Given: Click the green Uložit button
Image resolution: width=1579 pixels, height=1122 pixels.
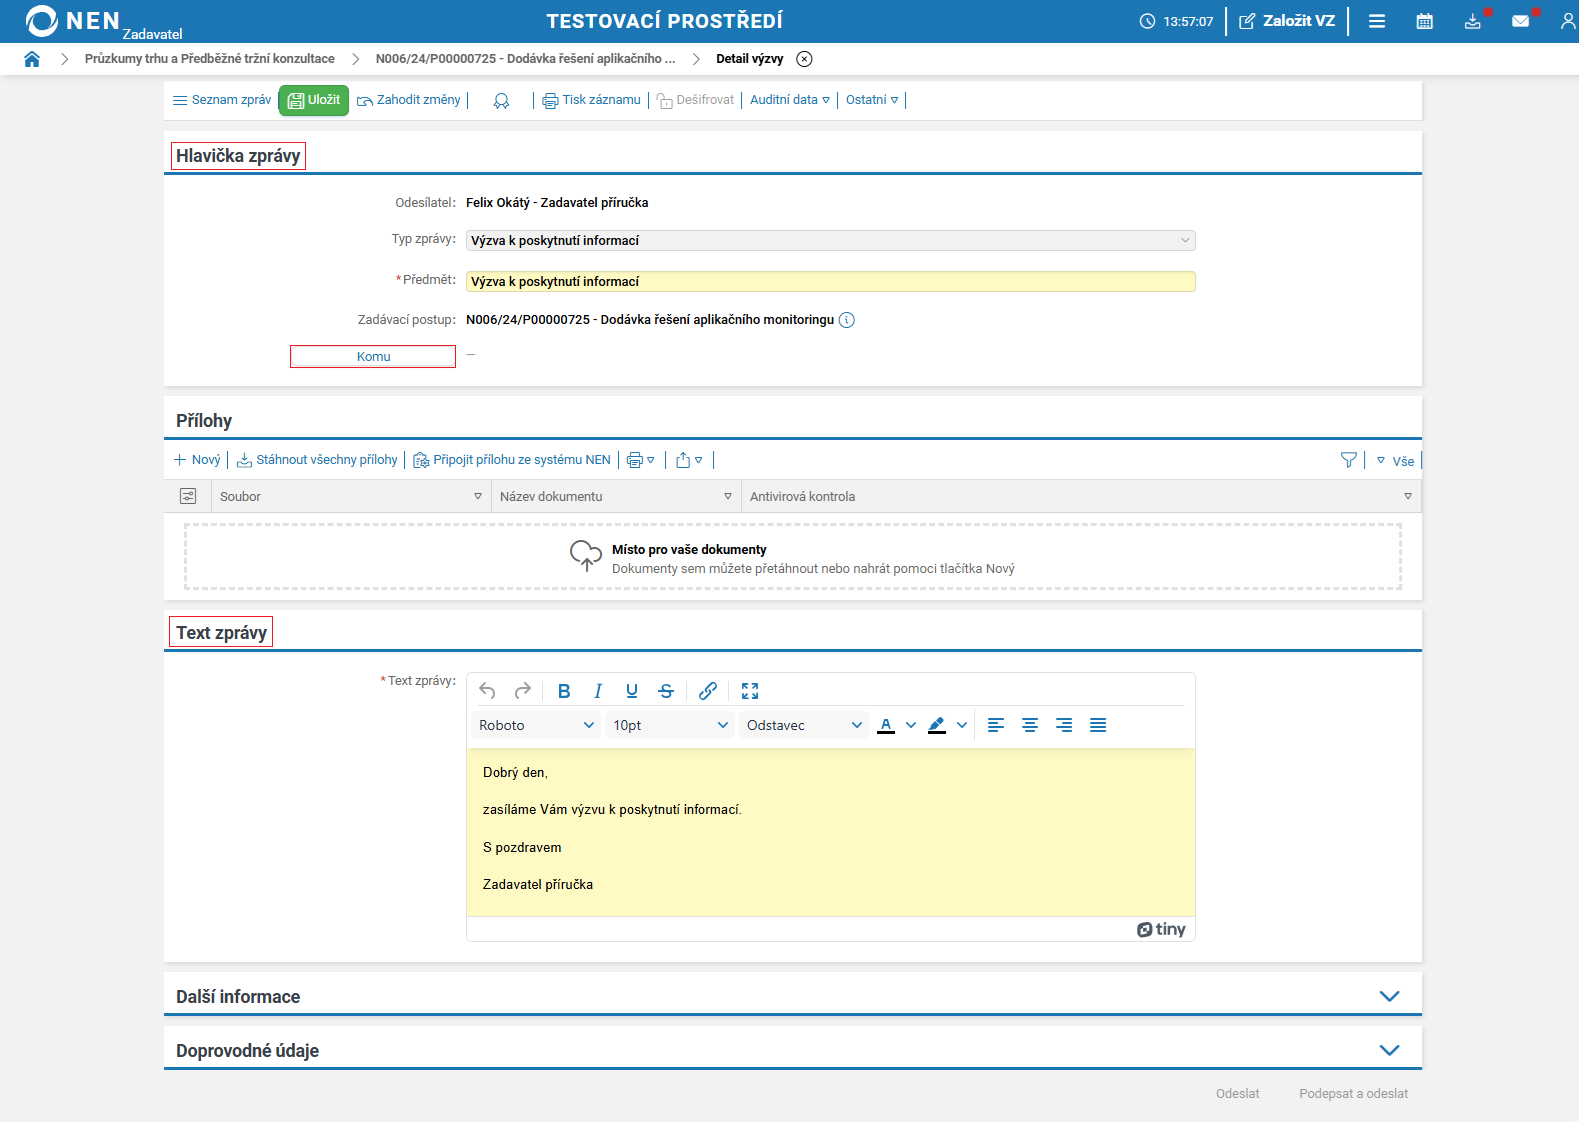Looking at the screenshot, I should [314, 100].
